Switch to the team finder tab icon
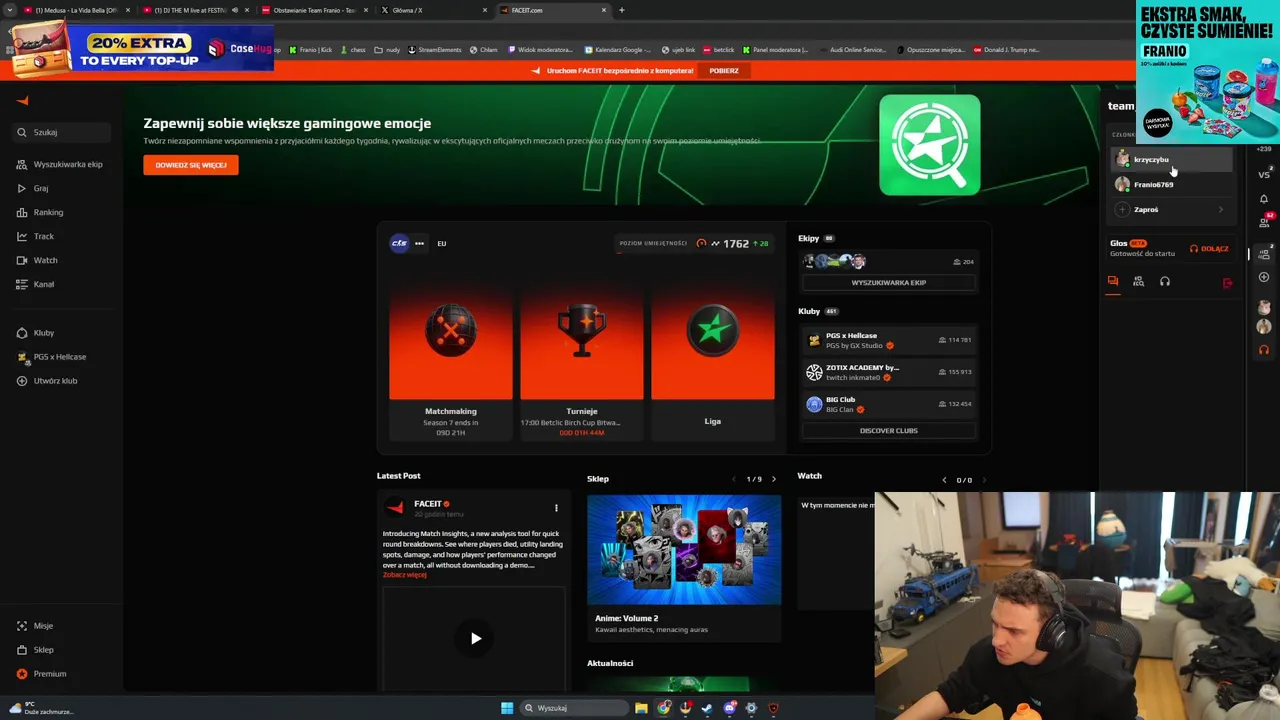 (1139, 282)
